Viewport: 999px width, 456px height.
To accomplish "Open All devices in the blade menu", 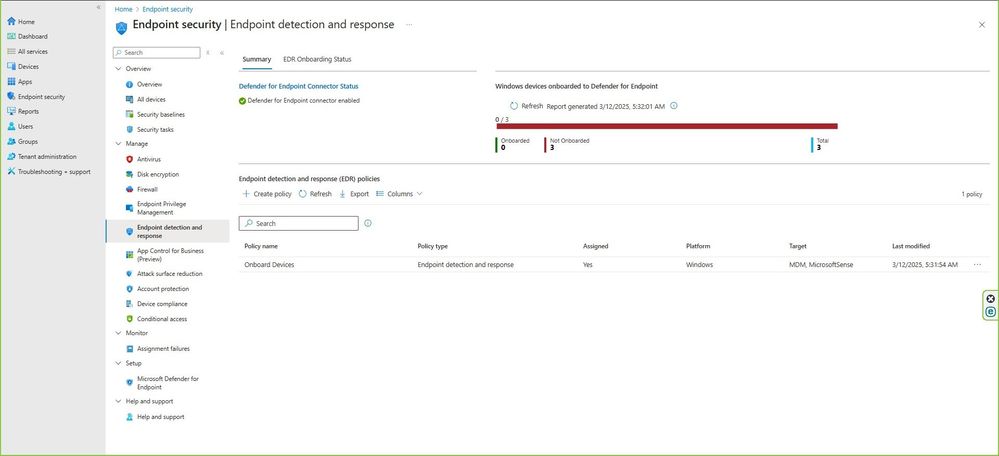I will [x=145, y=99].
